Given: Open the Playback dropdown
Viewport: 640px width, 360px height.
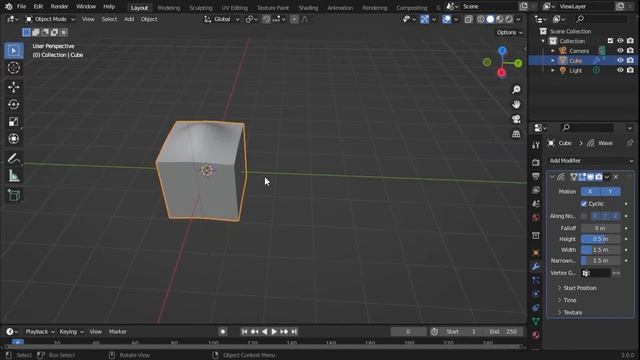Looking at the screenshot, I should pyautogui.click(x=40, y=332).
